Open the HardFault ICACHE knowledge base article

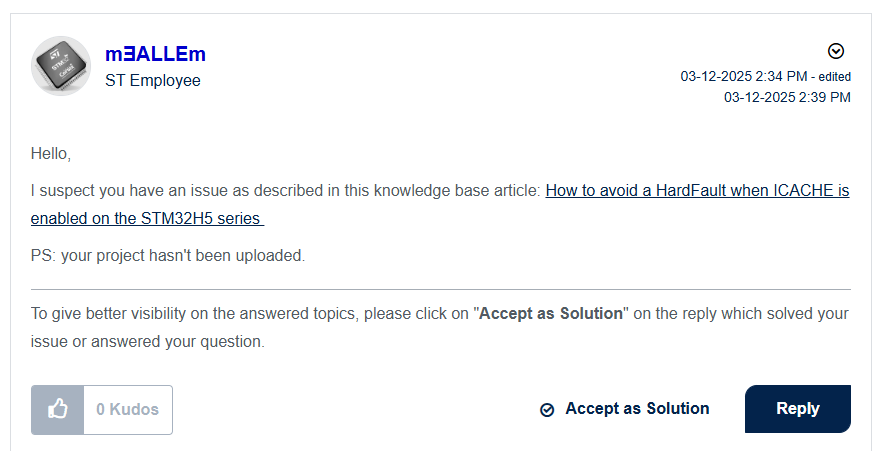pyautogui.click(x=697, y=189)
